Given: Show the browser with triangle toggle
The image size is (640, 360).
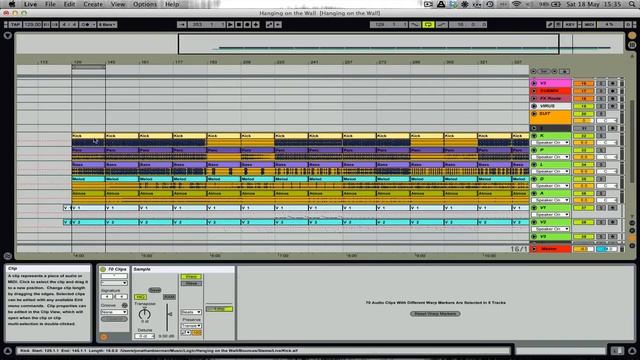Looking at the screenshot, I should click(7, 36).
